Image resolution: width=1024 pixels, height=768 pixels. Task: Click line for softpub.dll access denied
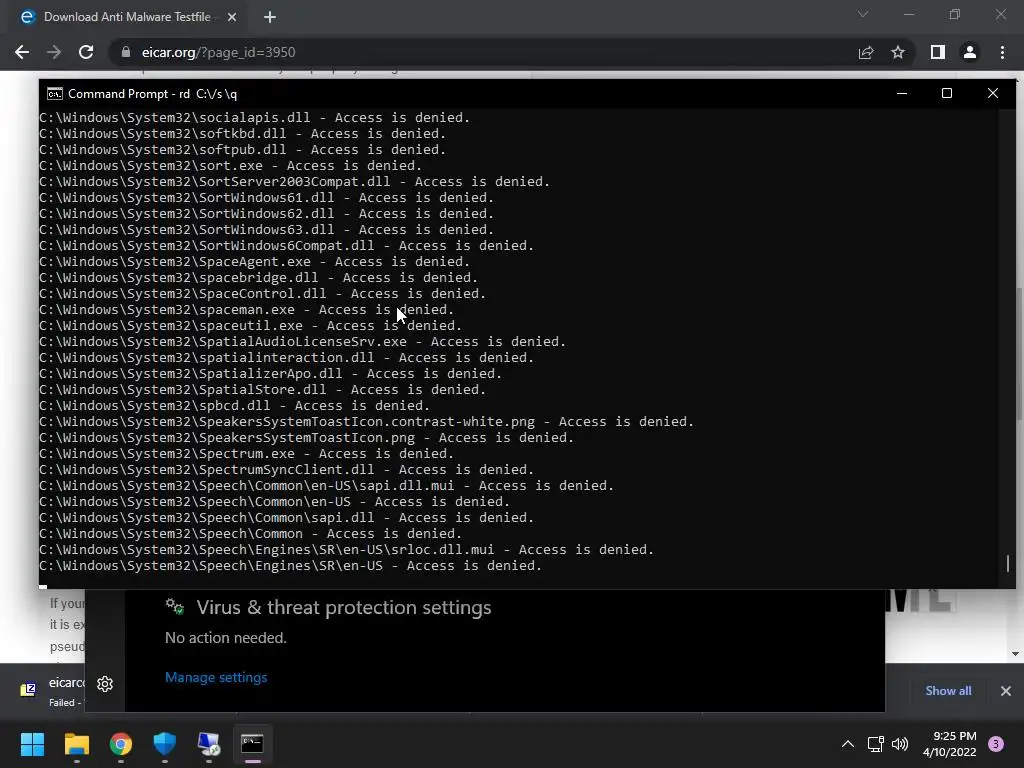pos(242,150)
